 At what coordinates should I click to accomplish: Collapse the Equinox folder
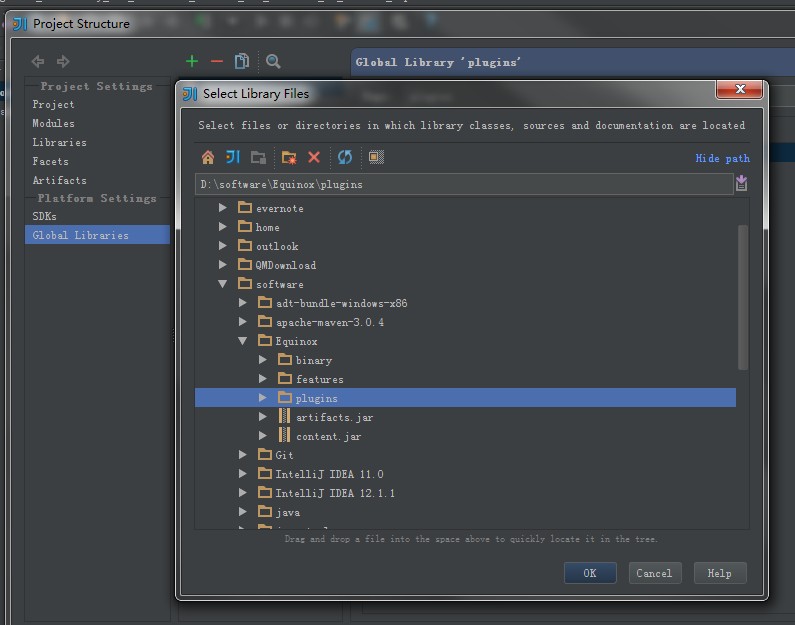coord(243,341)
